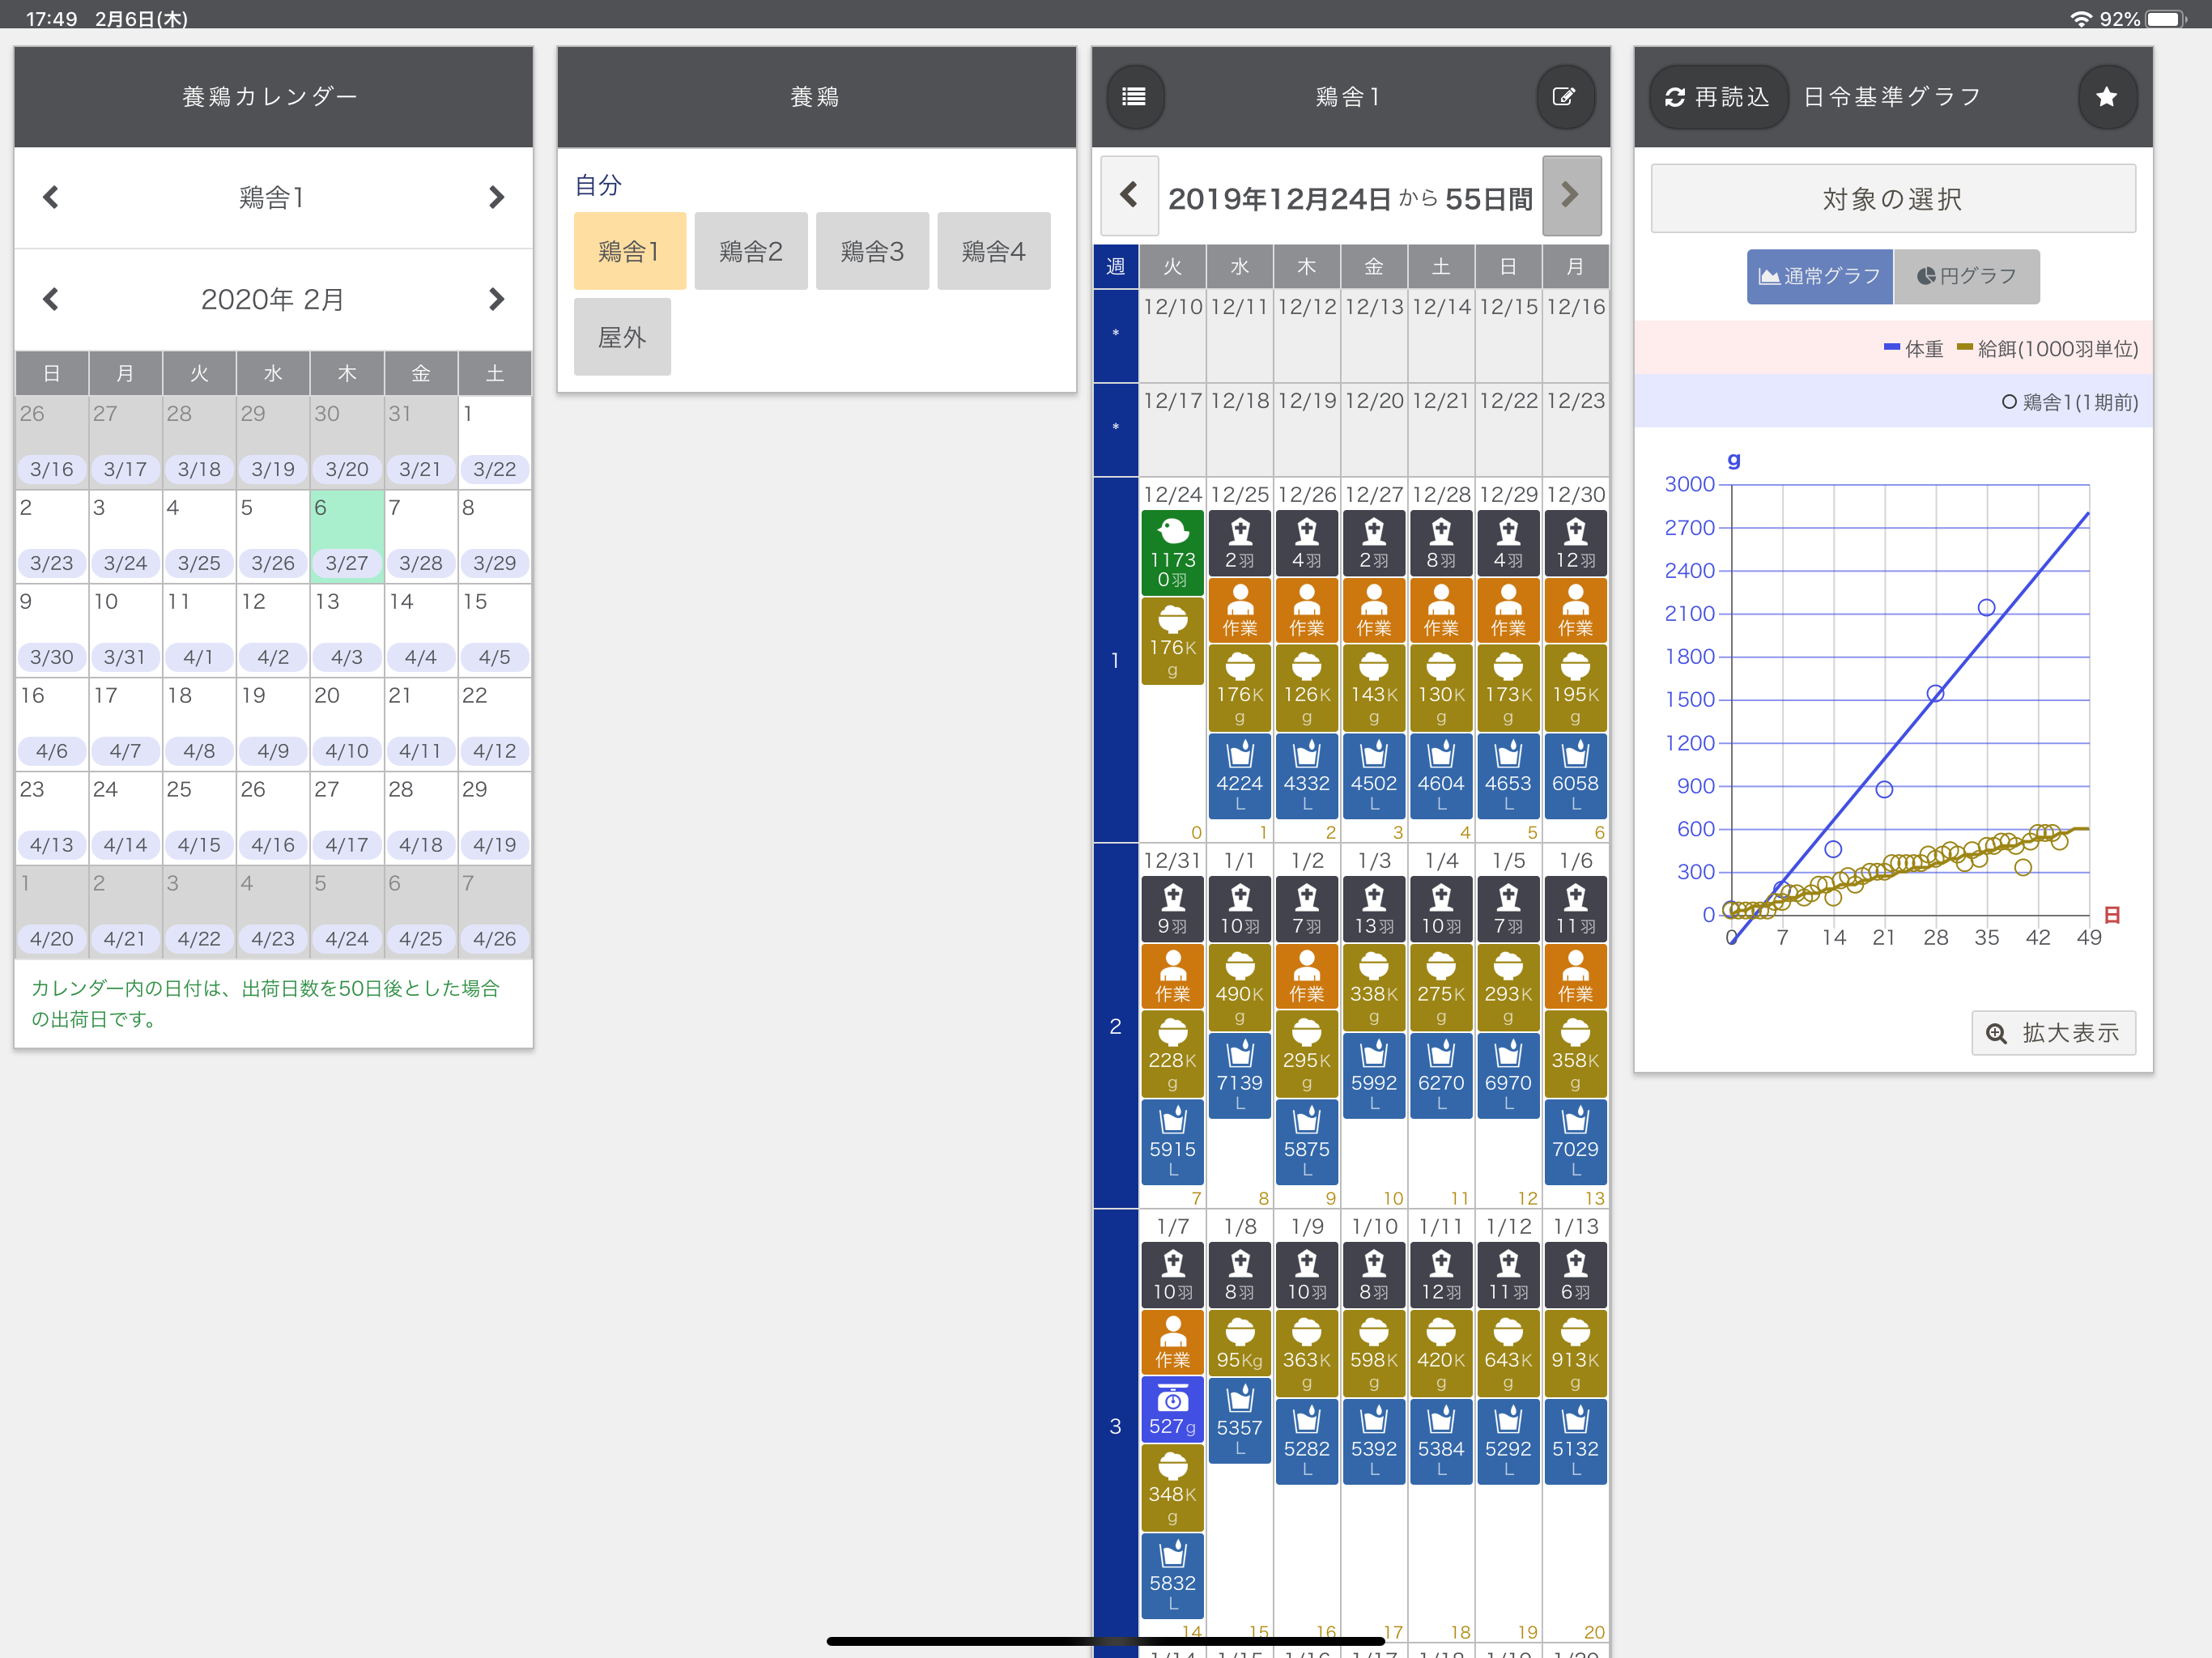
Task: Tap the star favorite icon in graph panel
Action: [x=2106, y=97]
